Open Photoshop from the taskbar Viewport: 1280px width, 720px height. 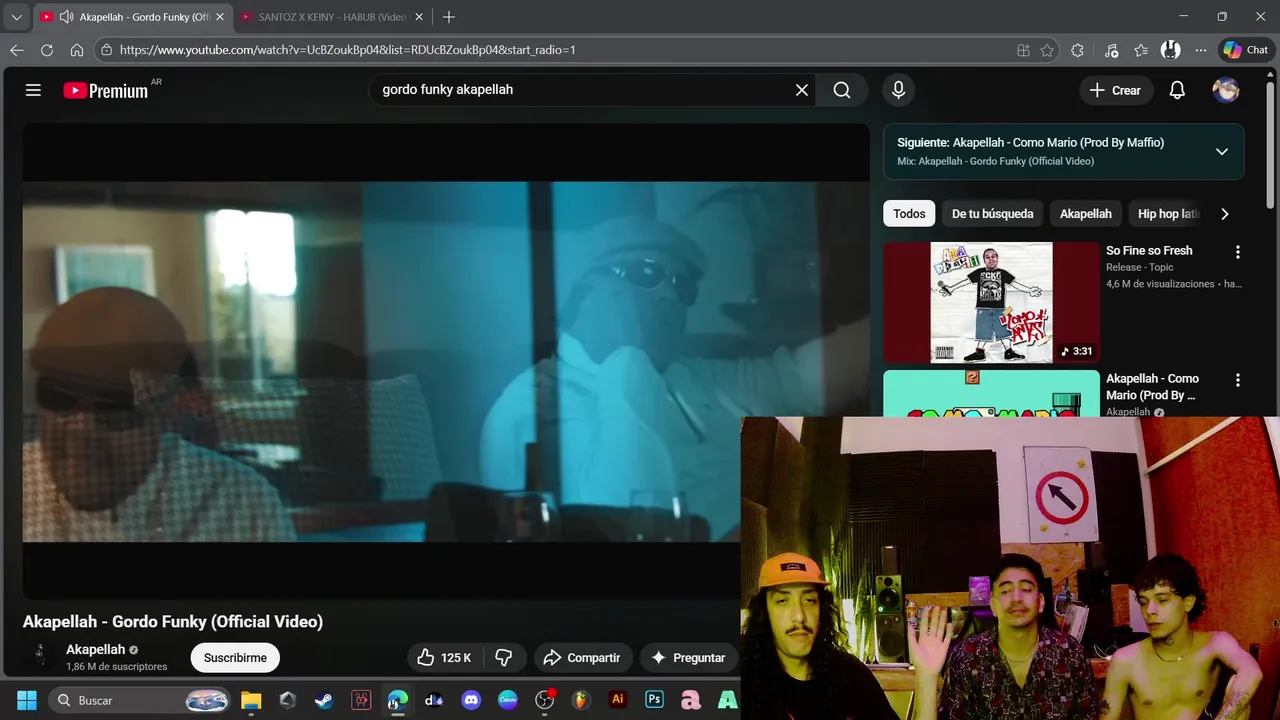(654, 700)
